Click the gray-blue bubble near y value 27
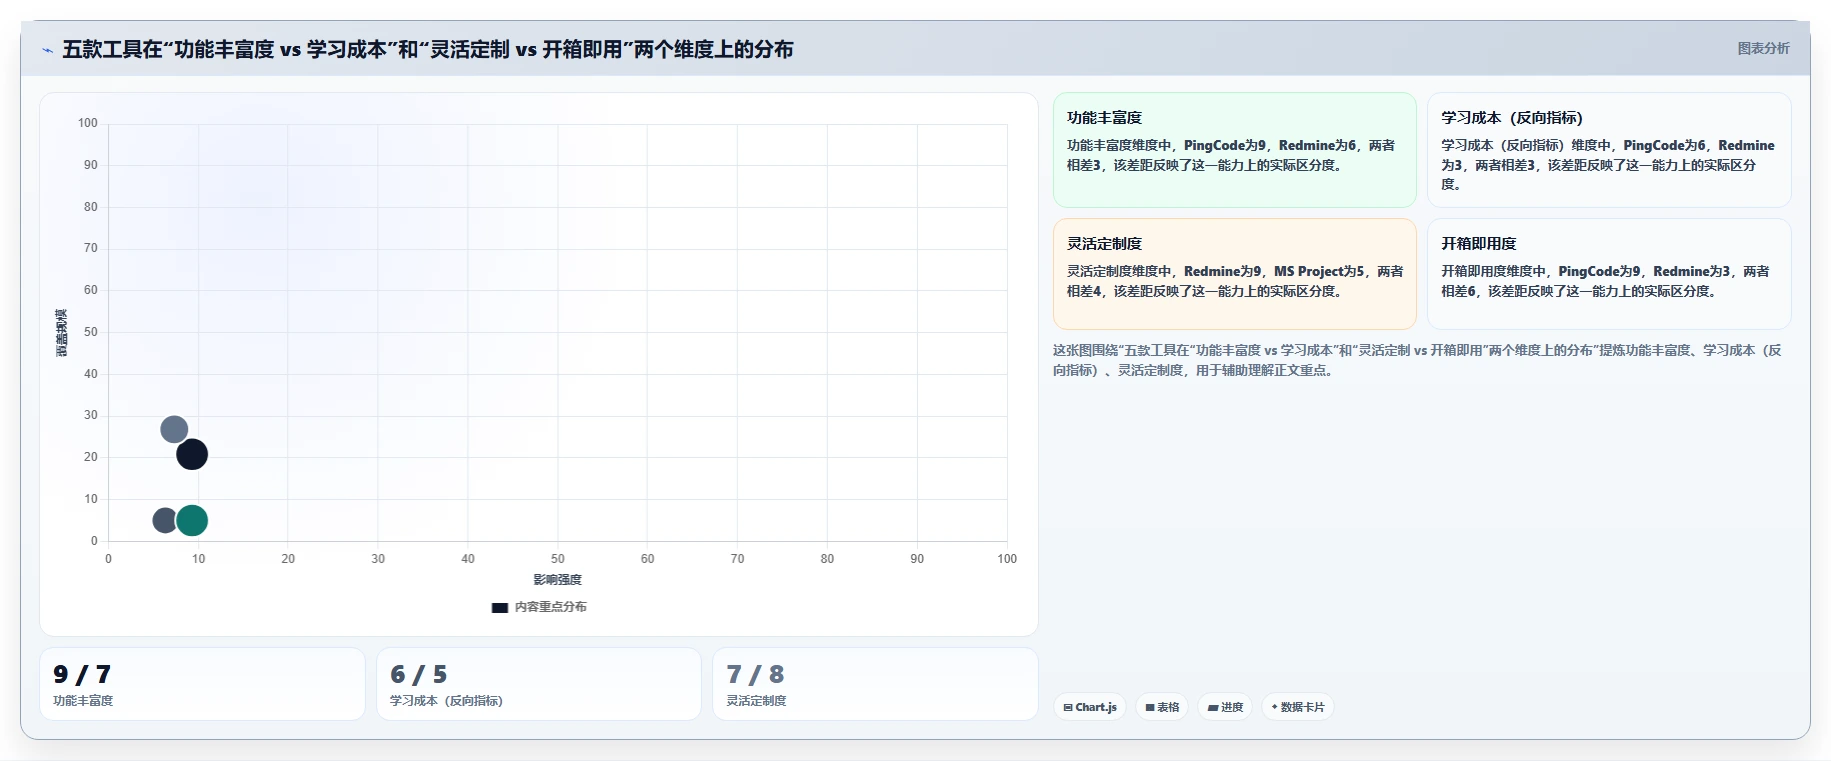The width and height of the screenshot is (1831, 761). coord(174,429)
